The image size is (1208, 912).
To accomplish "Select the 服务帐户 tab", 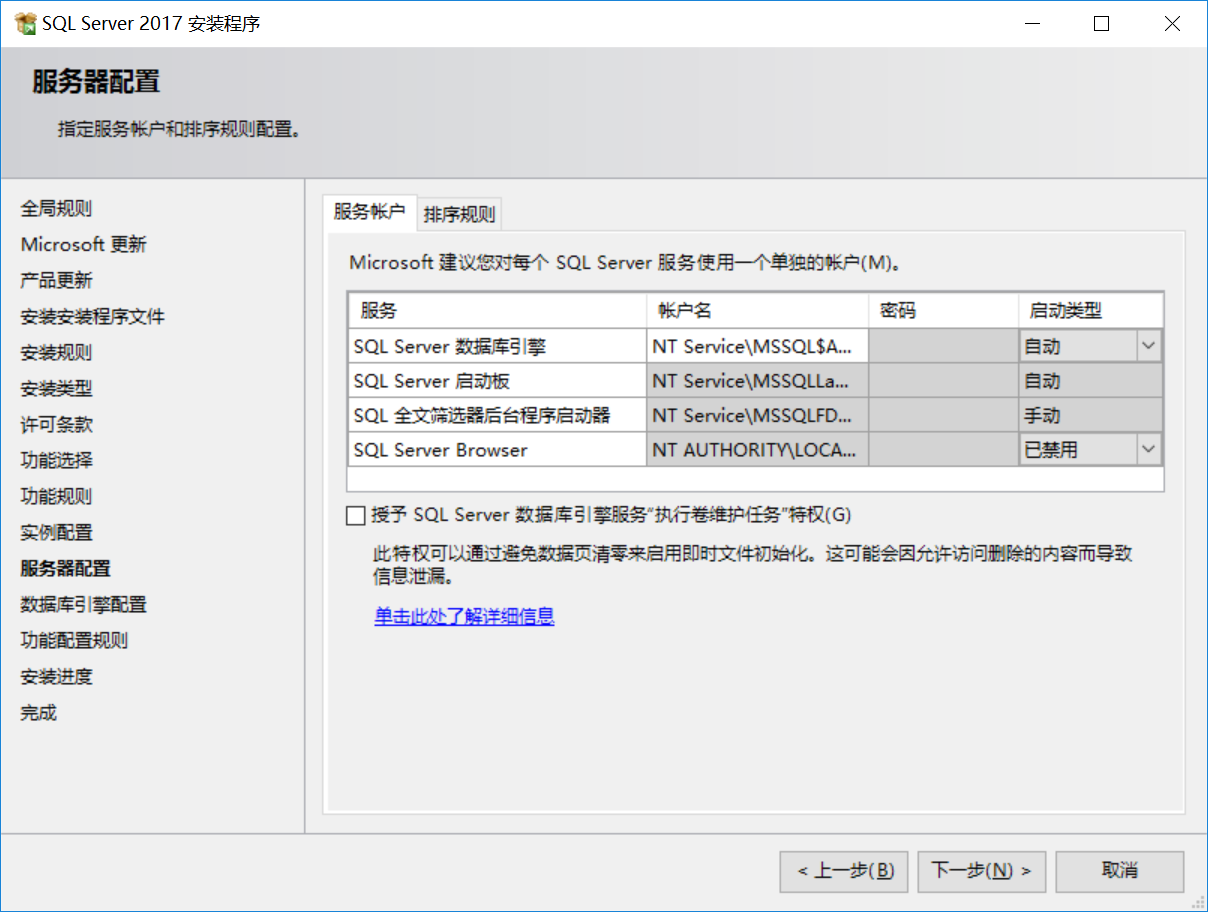I will click(369, 212).
